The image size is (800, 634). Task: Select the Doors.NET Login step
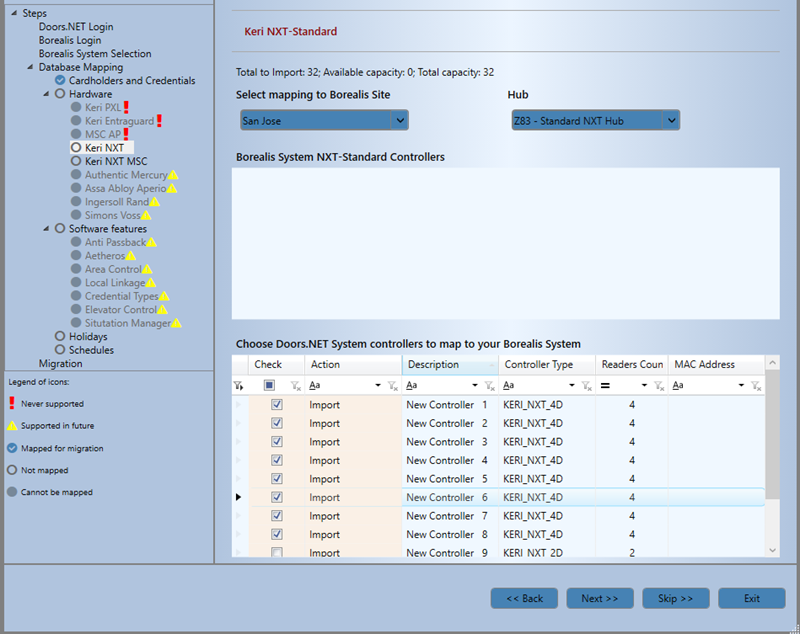pyautogui.click(x=76, y=27)
